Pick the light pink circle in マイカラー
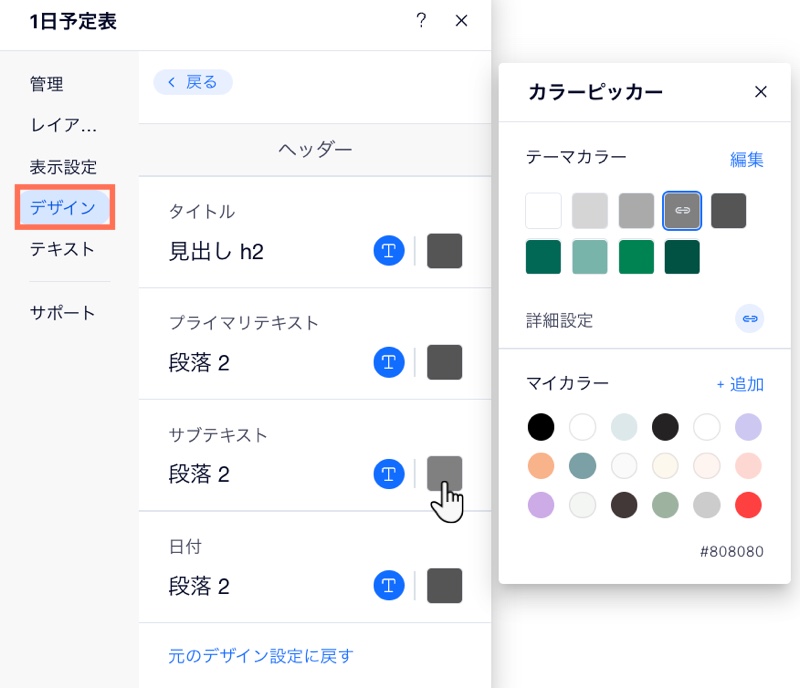The width and height of the screenshot is (800, 688). pos(748,465)
